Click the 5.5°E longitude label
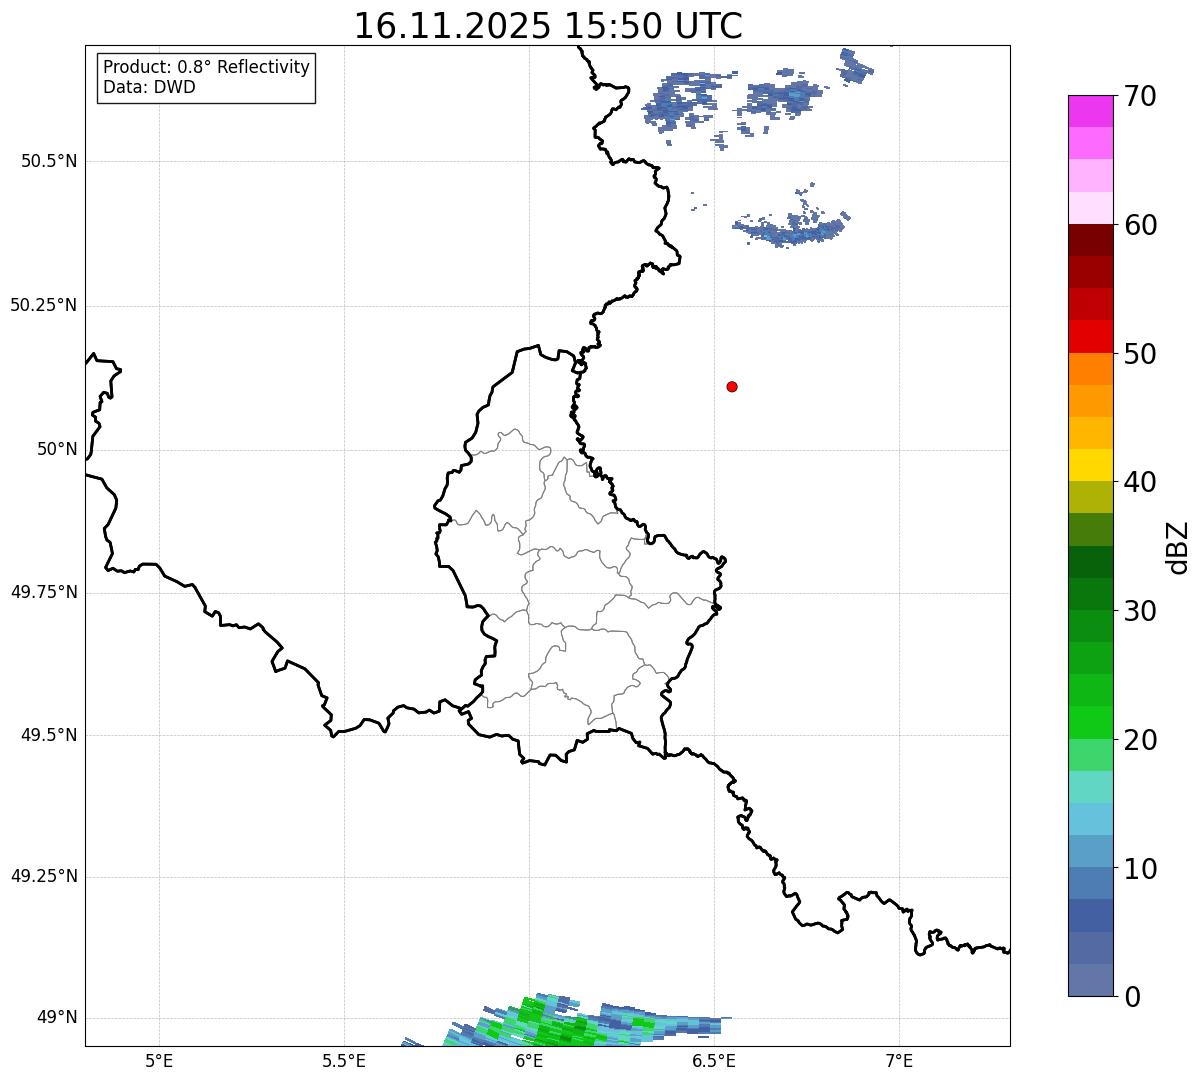Image resolution: width=1202 pixels, height=1081 pixels. pos(344,1062)
